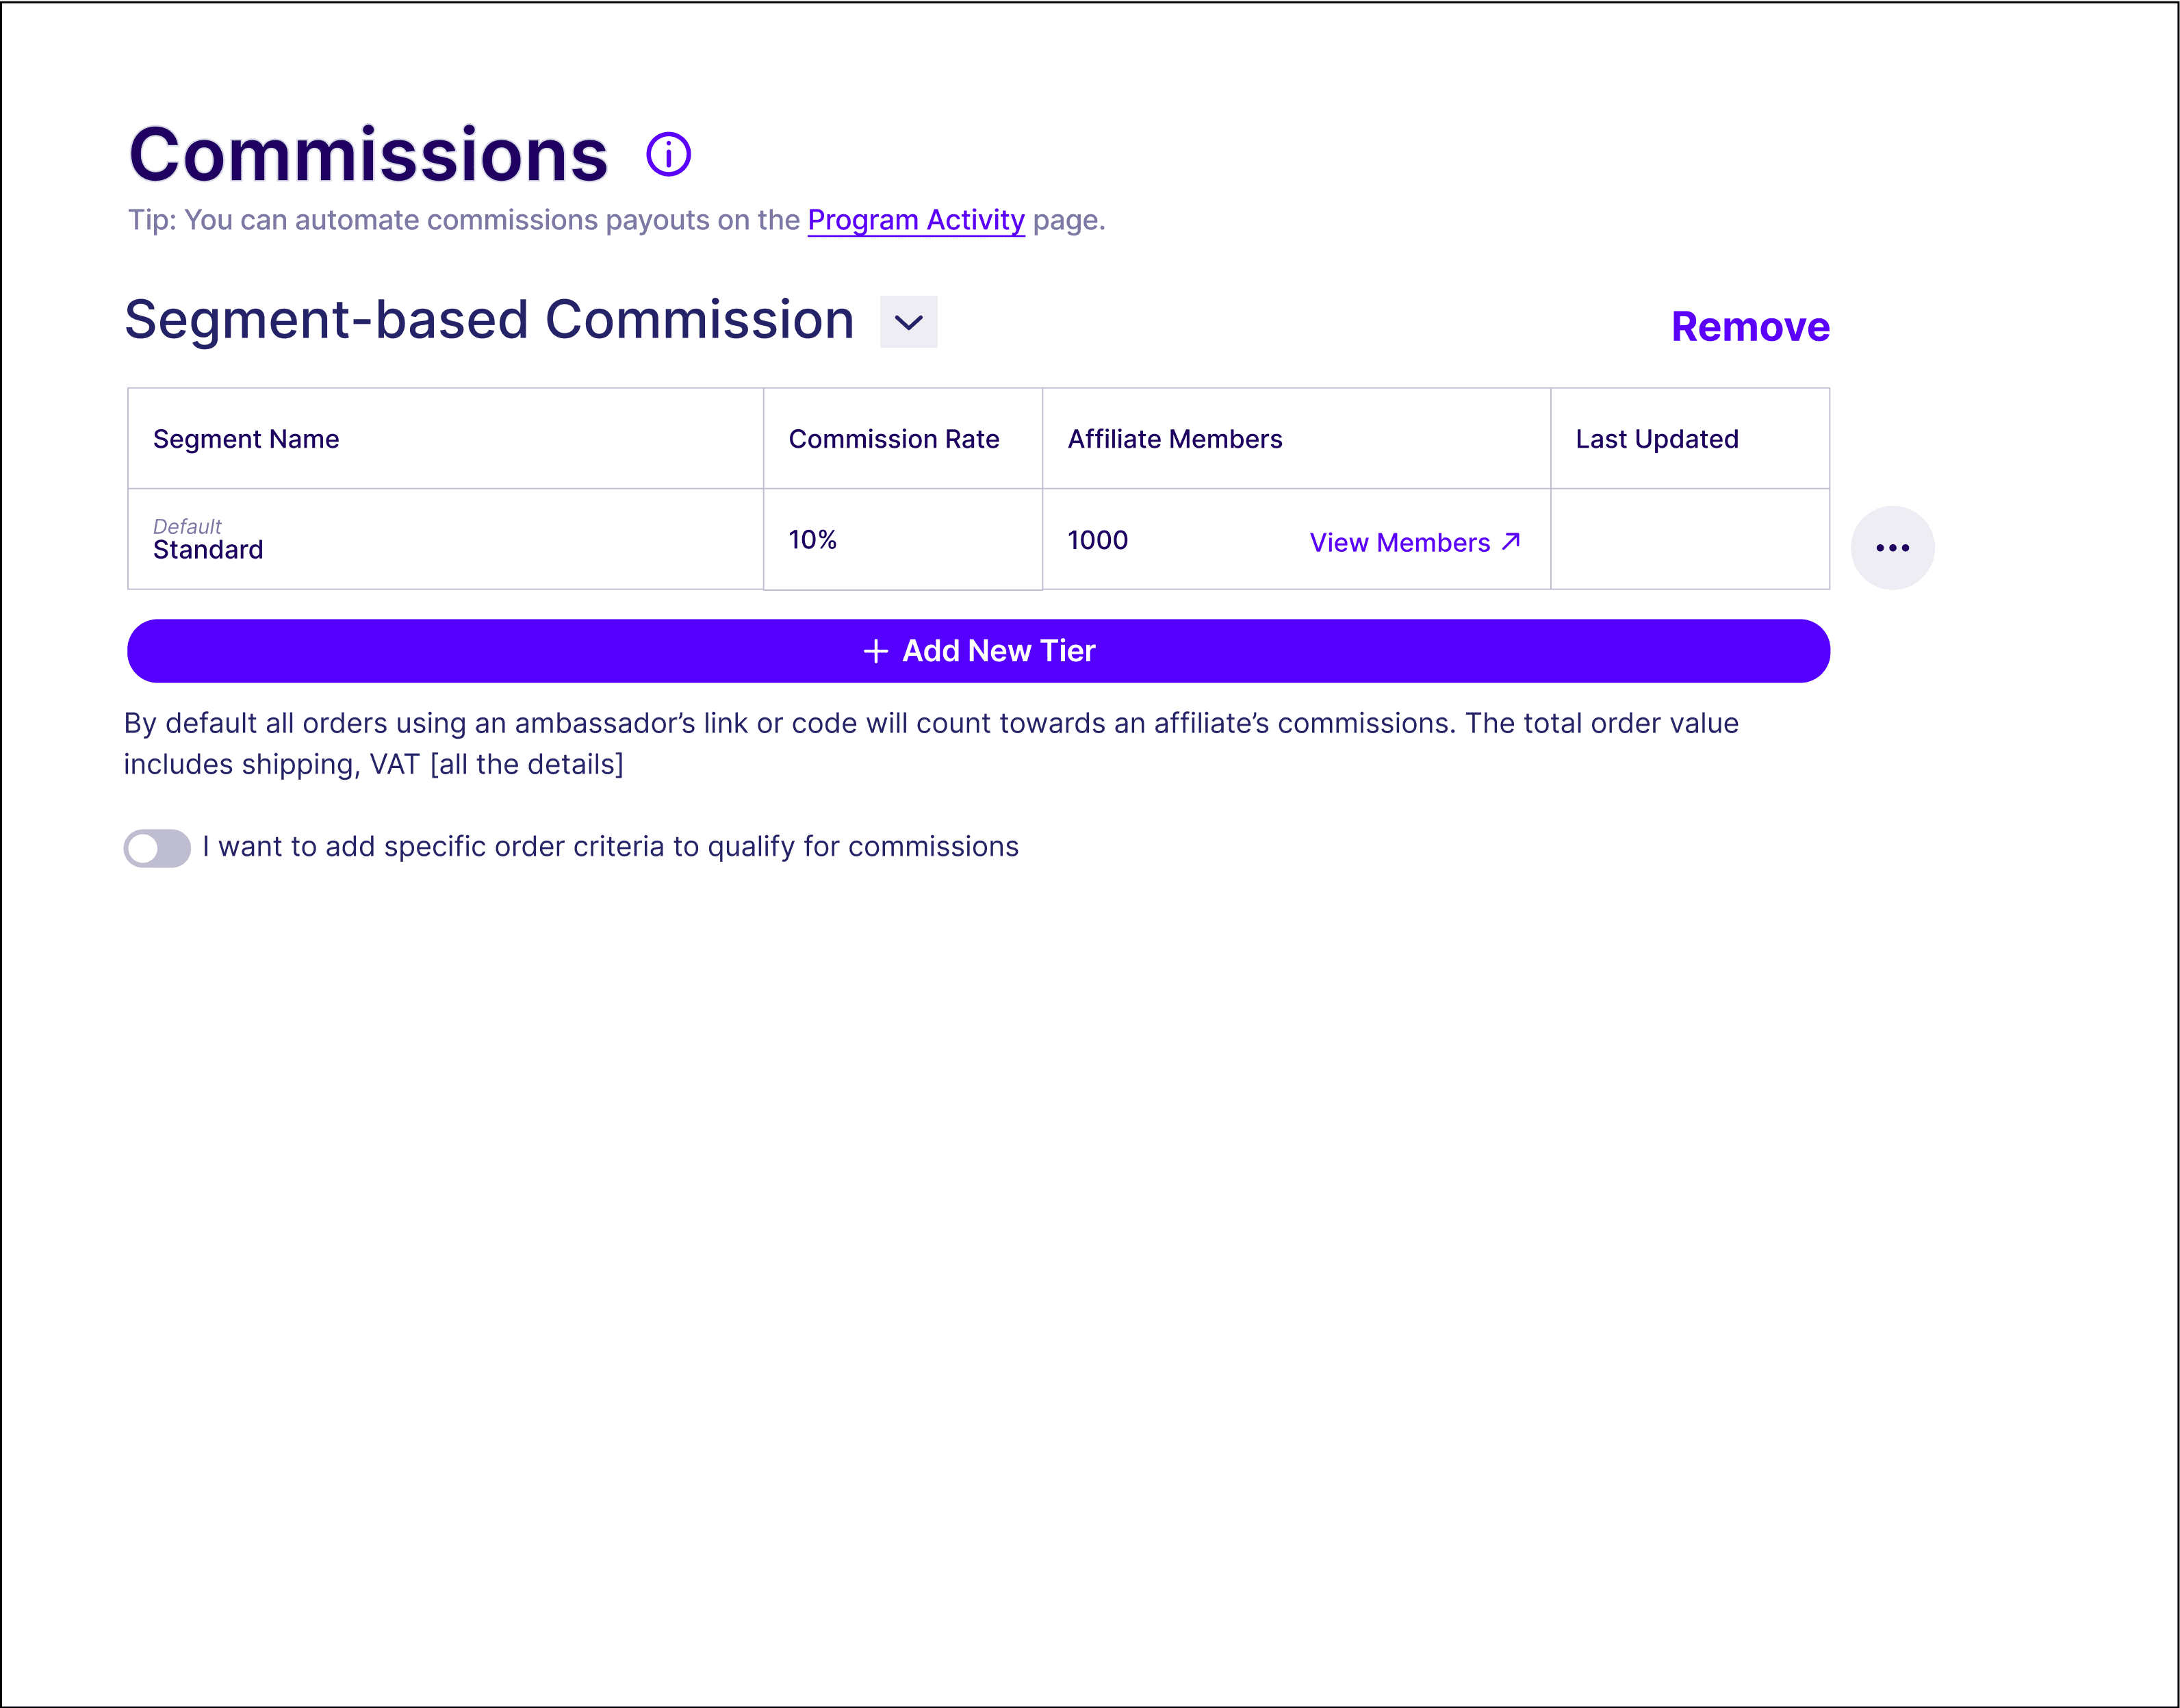Click the View Members link
2180x1708 pixels.
pyautogui.click(x=1399, y=543)
